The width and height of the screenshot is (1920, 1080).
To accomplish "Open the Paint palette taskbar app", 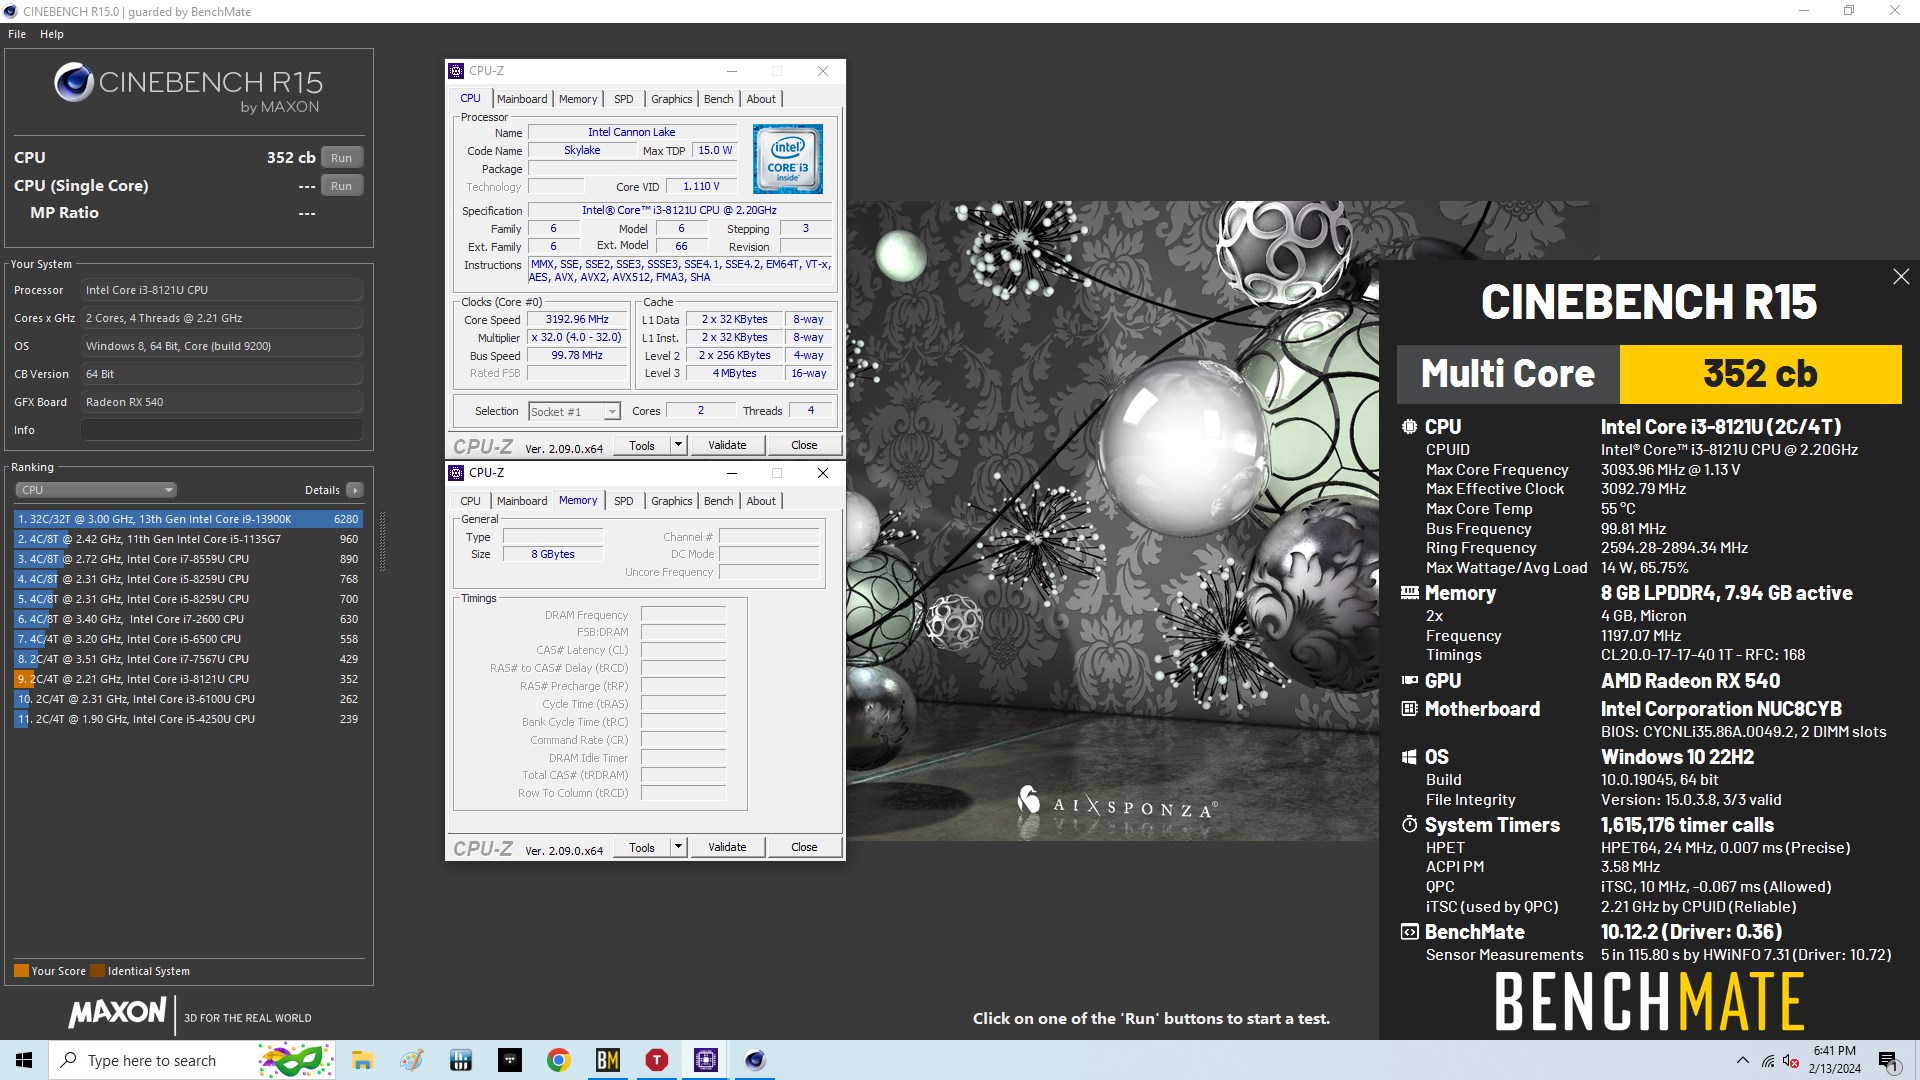I will coord(412,1060).
